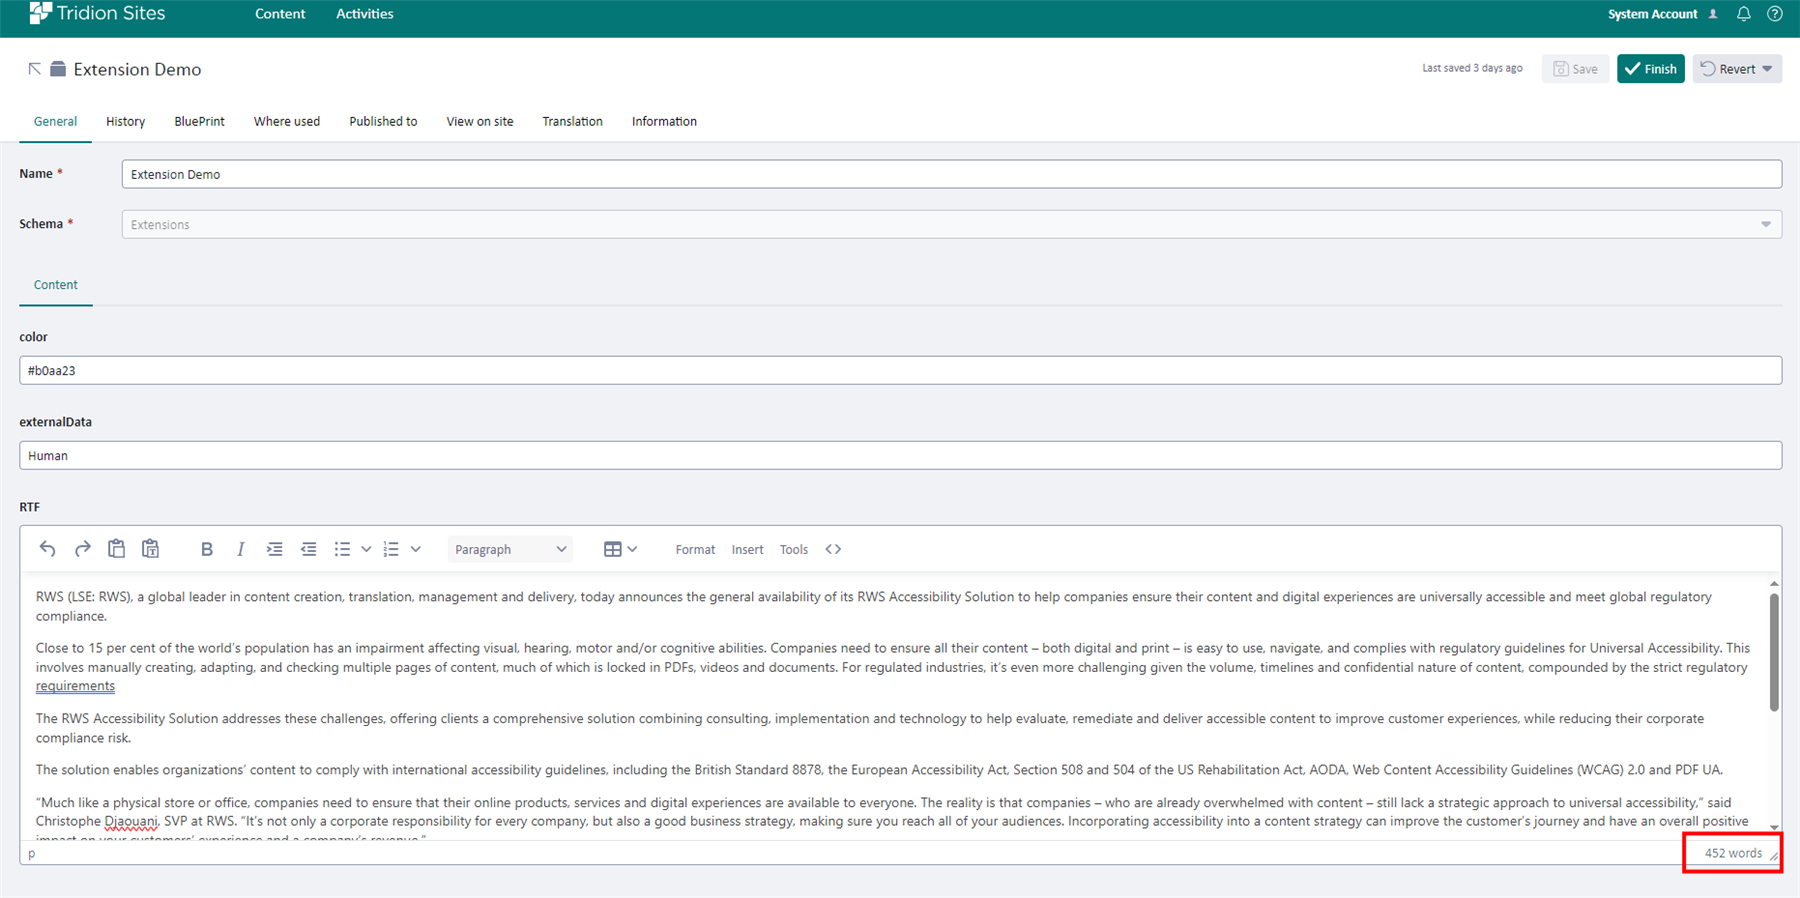This screenshot has height=898, width=1800.
Task: Click the paste clipboard icon
Action: (117, 549)
